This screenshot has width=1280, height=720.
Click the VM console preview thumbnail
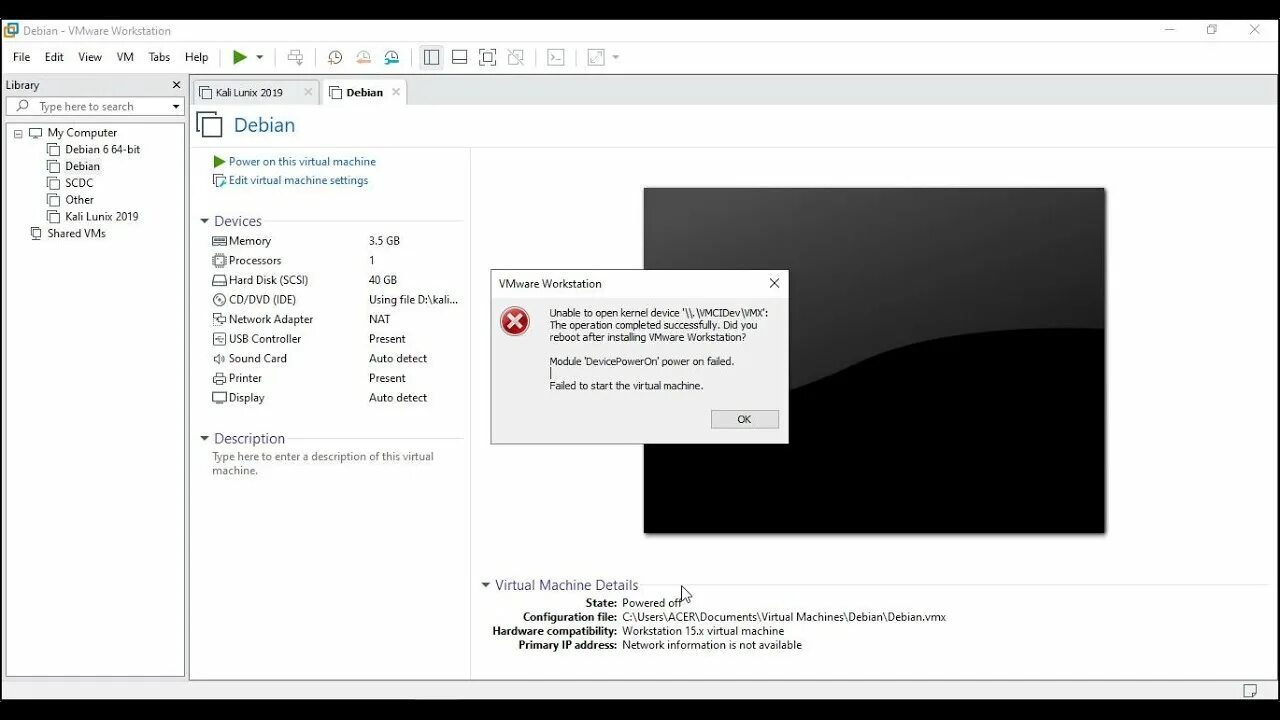point(874,360)
